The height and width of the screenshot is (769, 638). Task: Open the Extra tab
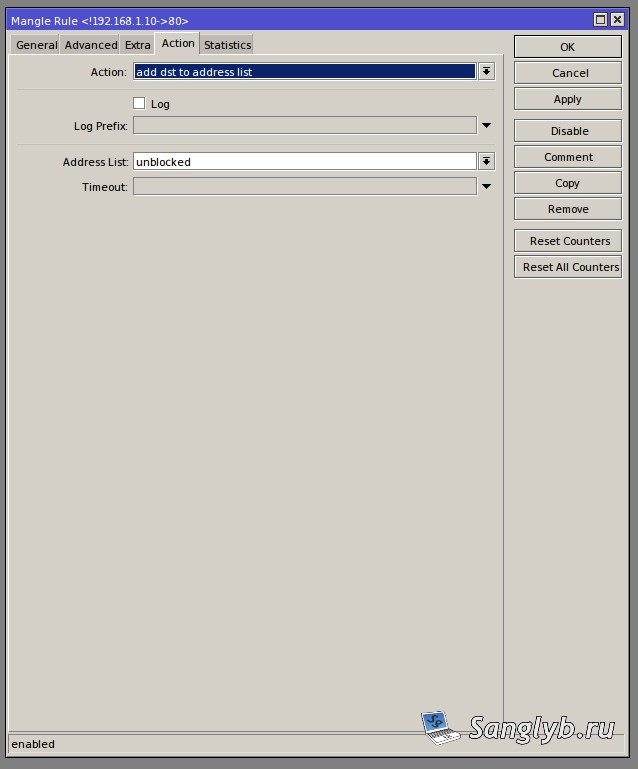pyautogui.click(x=137, y=45)
